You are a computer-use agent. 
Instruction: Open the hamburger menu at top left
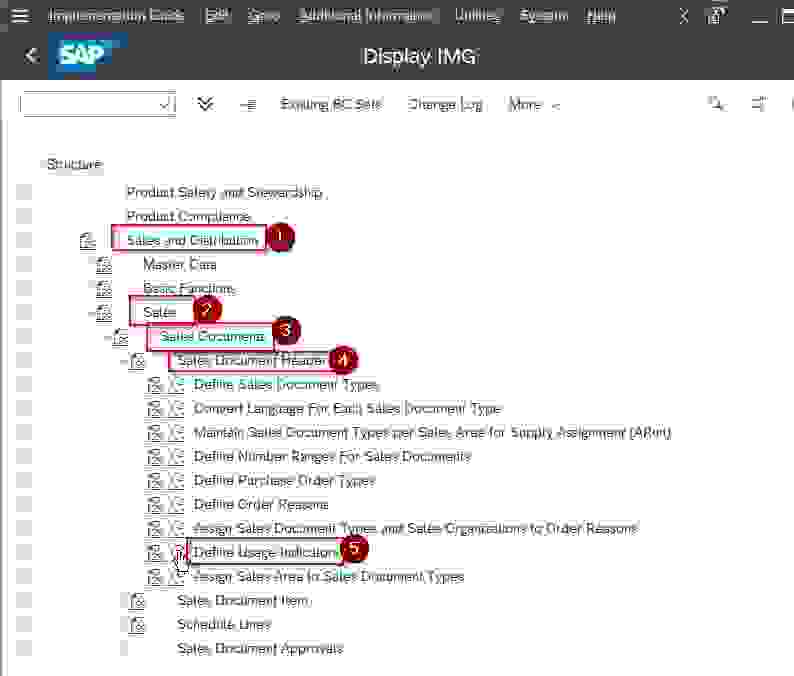click(20, 16)
